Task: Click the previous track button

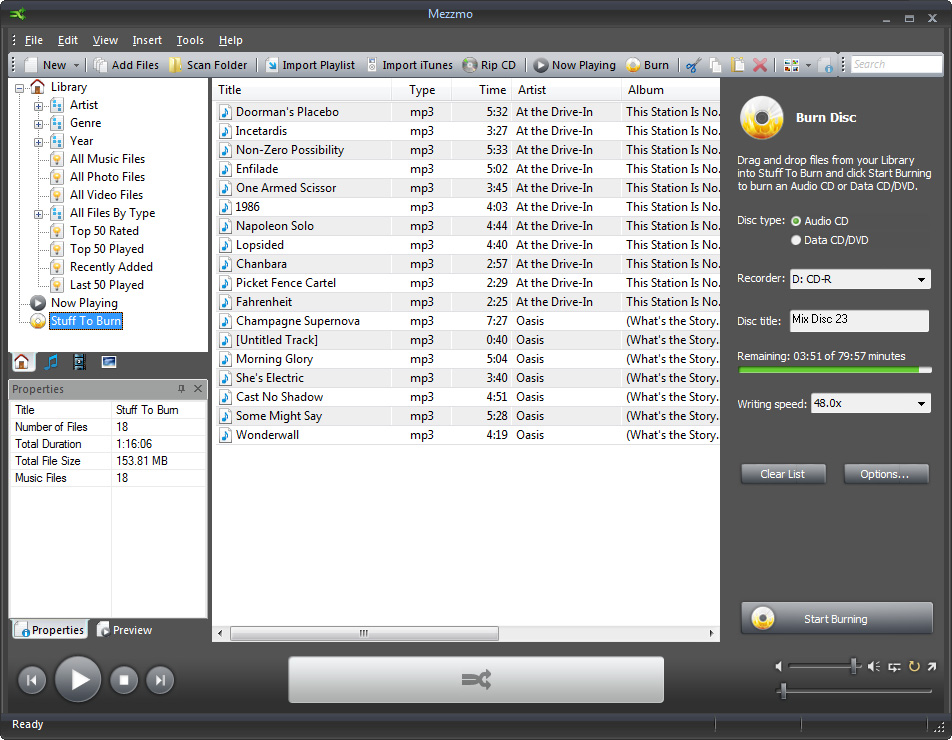Action: [x=32, y=680]
